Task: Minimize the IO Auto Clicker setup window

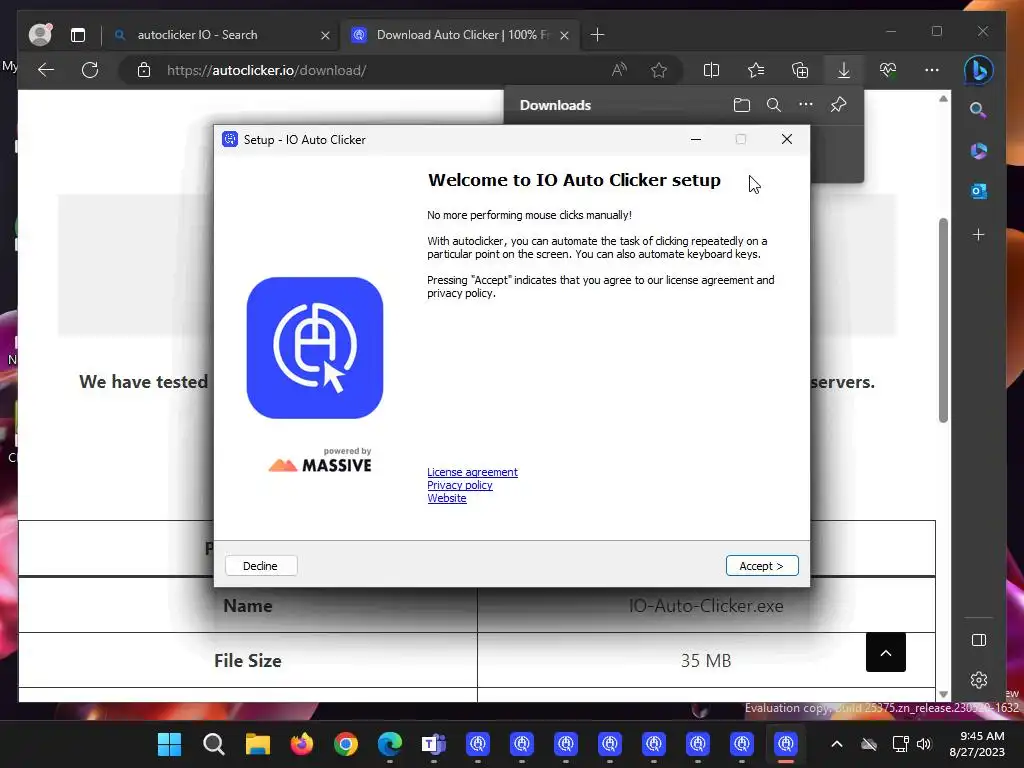Action: (696, 139)
